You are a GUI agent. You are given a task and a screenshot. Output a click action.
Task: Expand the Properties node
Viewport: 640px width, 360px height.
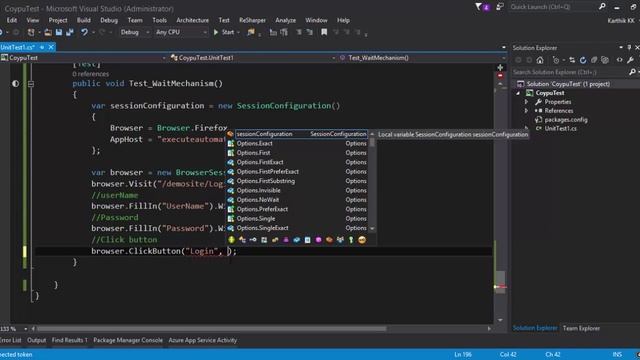point(526,102)
